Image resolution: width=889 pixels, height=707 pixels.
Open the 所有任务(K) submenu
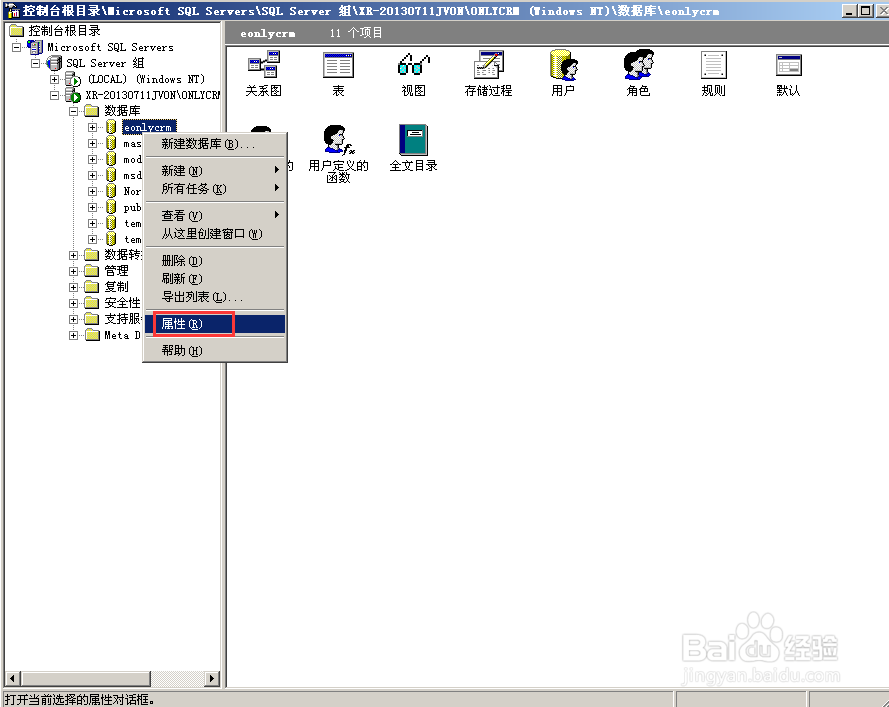coord(215,188)
